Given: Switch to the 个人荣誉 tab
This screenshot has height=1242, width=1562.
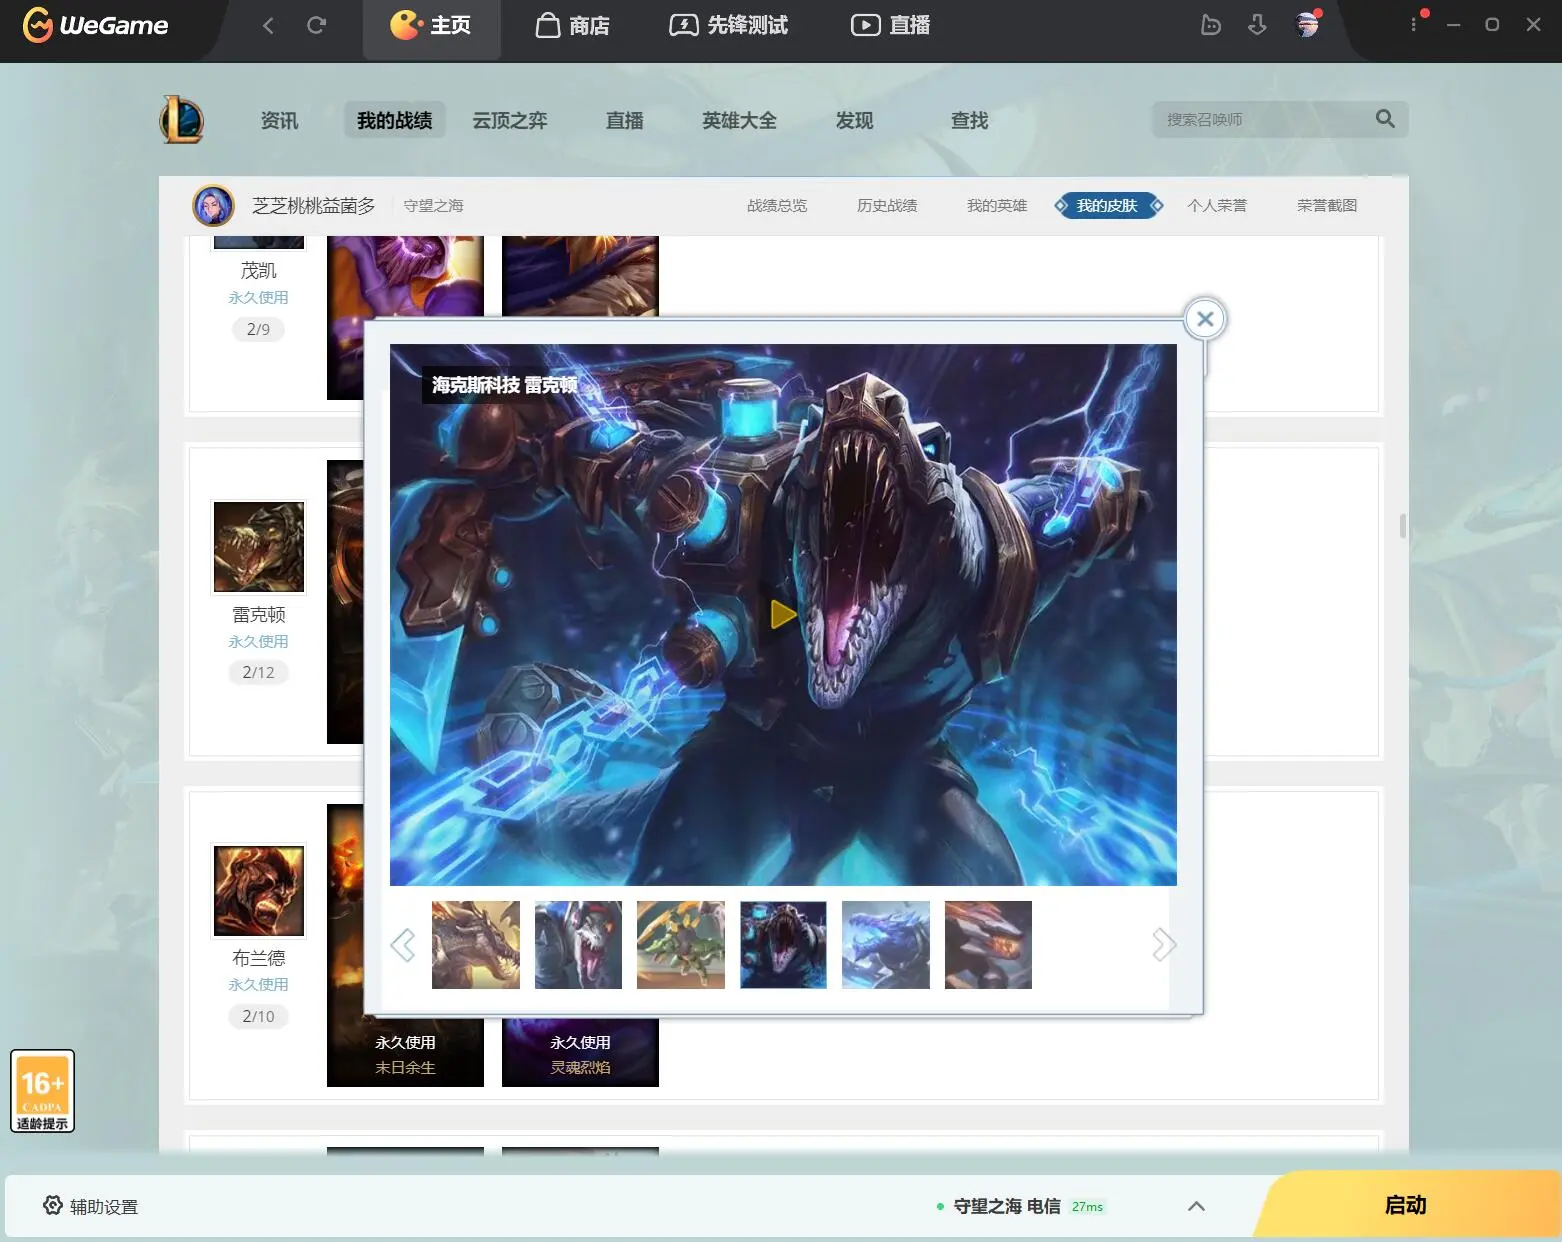Looking at the screenshot, I should click(x=1217, y=206).
